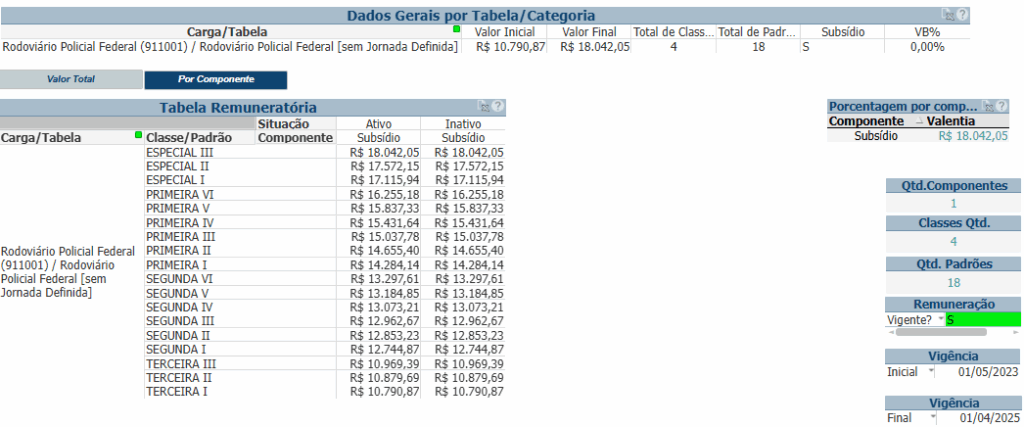Screen dimensions: 1024x427
Task: Click Valor Inicial value R$ 10.790,87 in Dados Gerais
Action: coord(510,46)
